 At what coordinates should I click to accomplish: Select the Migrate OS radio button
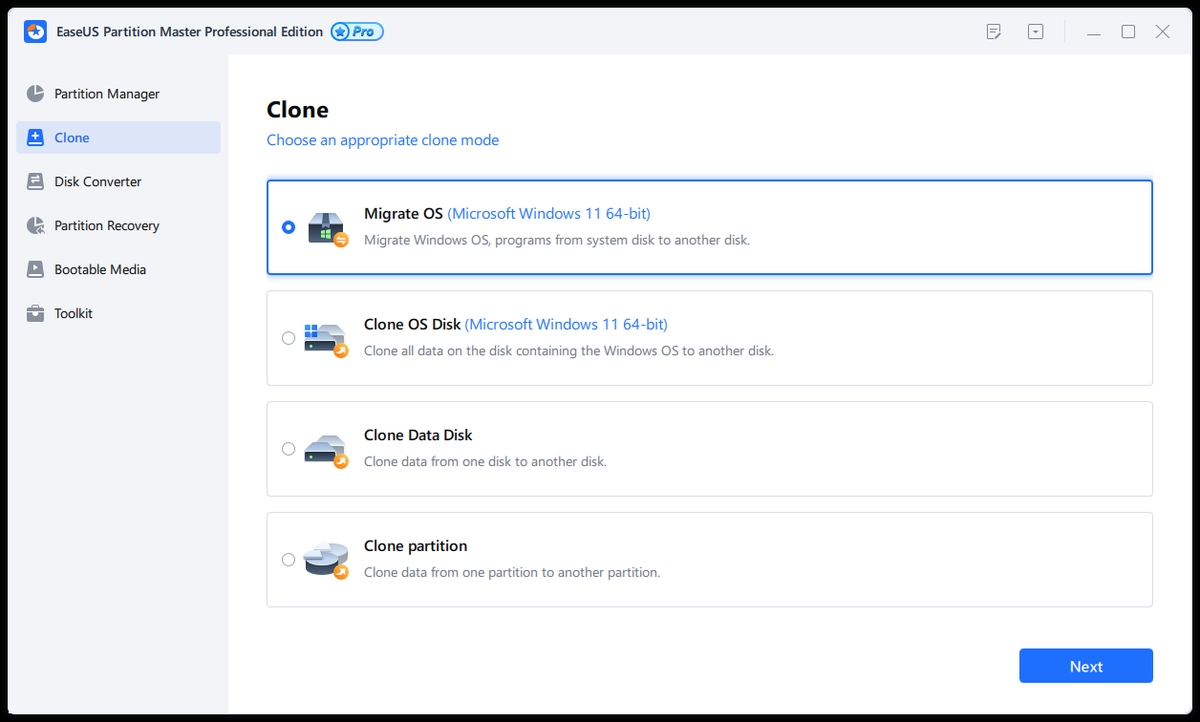click(289, 228)
